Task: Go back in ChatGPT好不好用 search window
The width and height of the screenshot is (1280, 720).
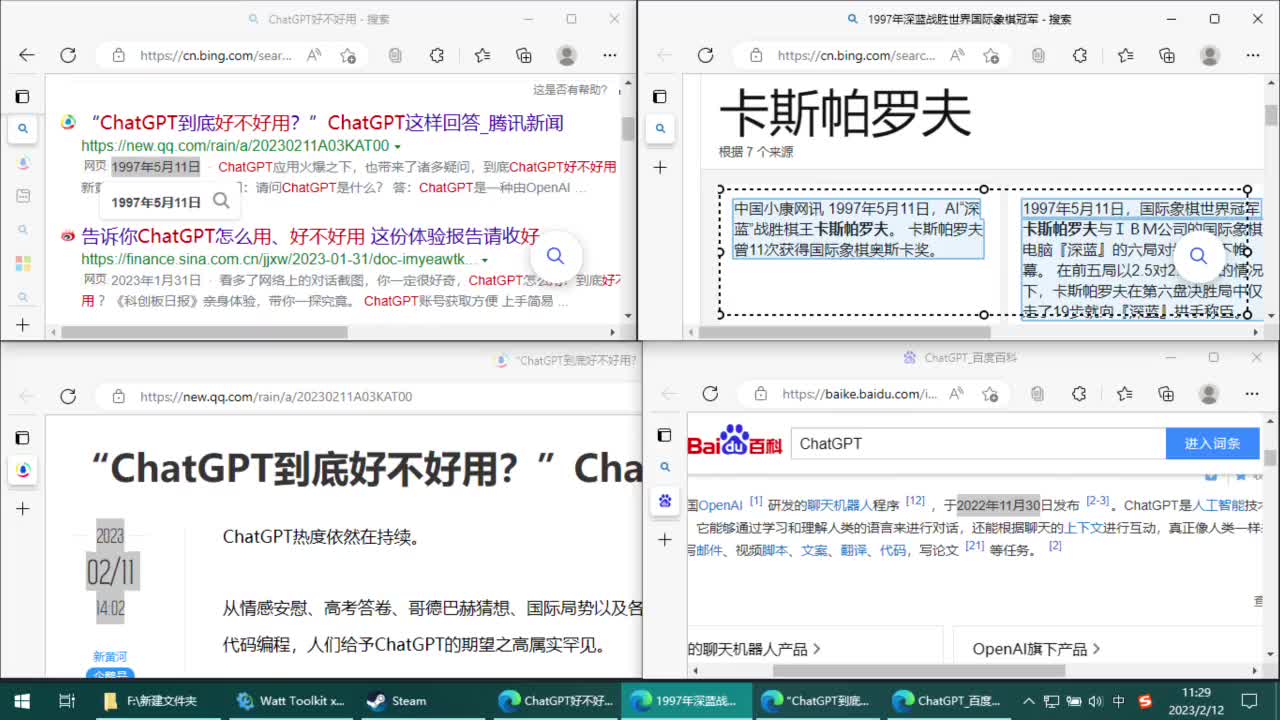Action: pyautogui.click(x=27, y=56)
